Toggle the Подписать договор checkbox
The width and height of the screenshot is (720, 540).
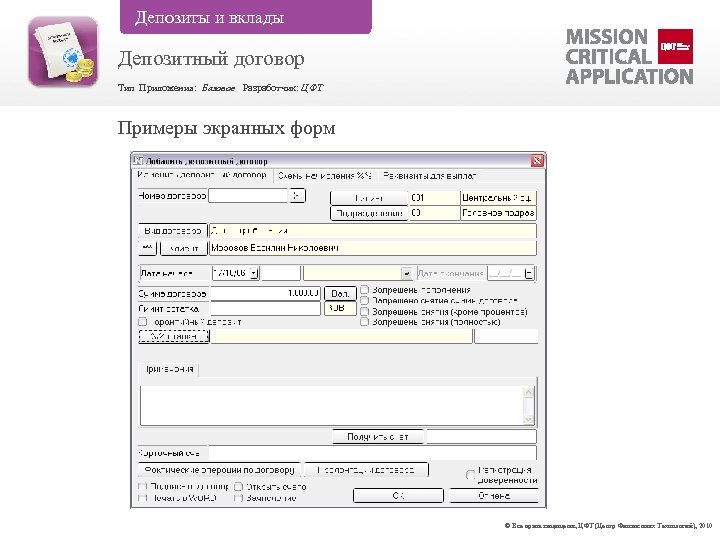pyautogui.click(x=143, y=486)
